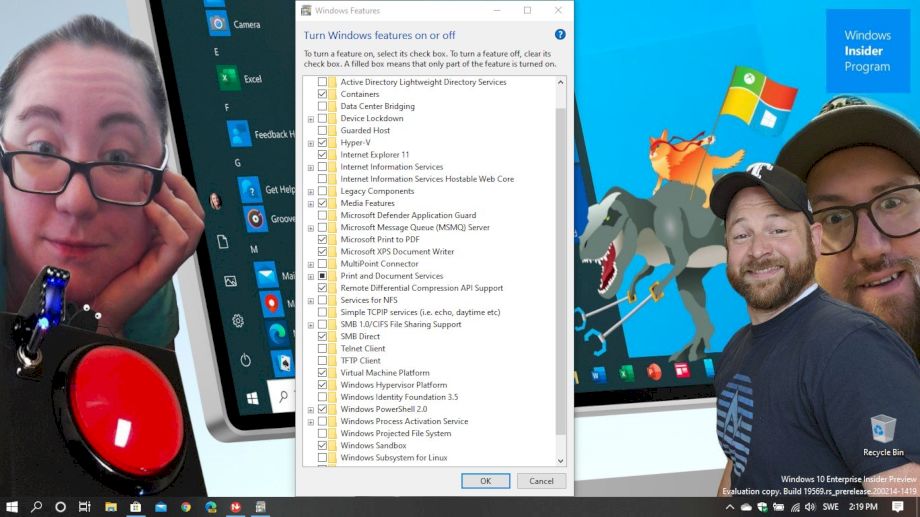Image resolution: width=920 pixels, height=517 pixels.
Task: Click Cancel in Windows Features dialog
Action: 541,481
